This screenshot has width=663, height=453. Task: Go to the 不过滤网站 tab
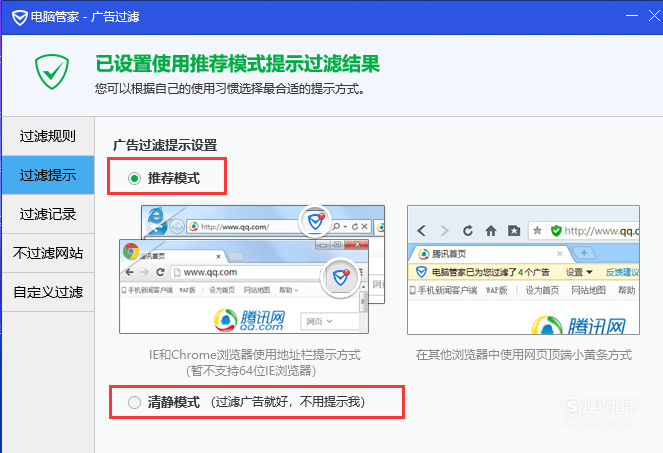pos(48,253)
